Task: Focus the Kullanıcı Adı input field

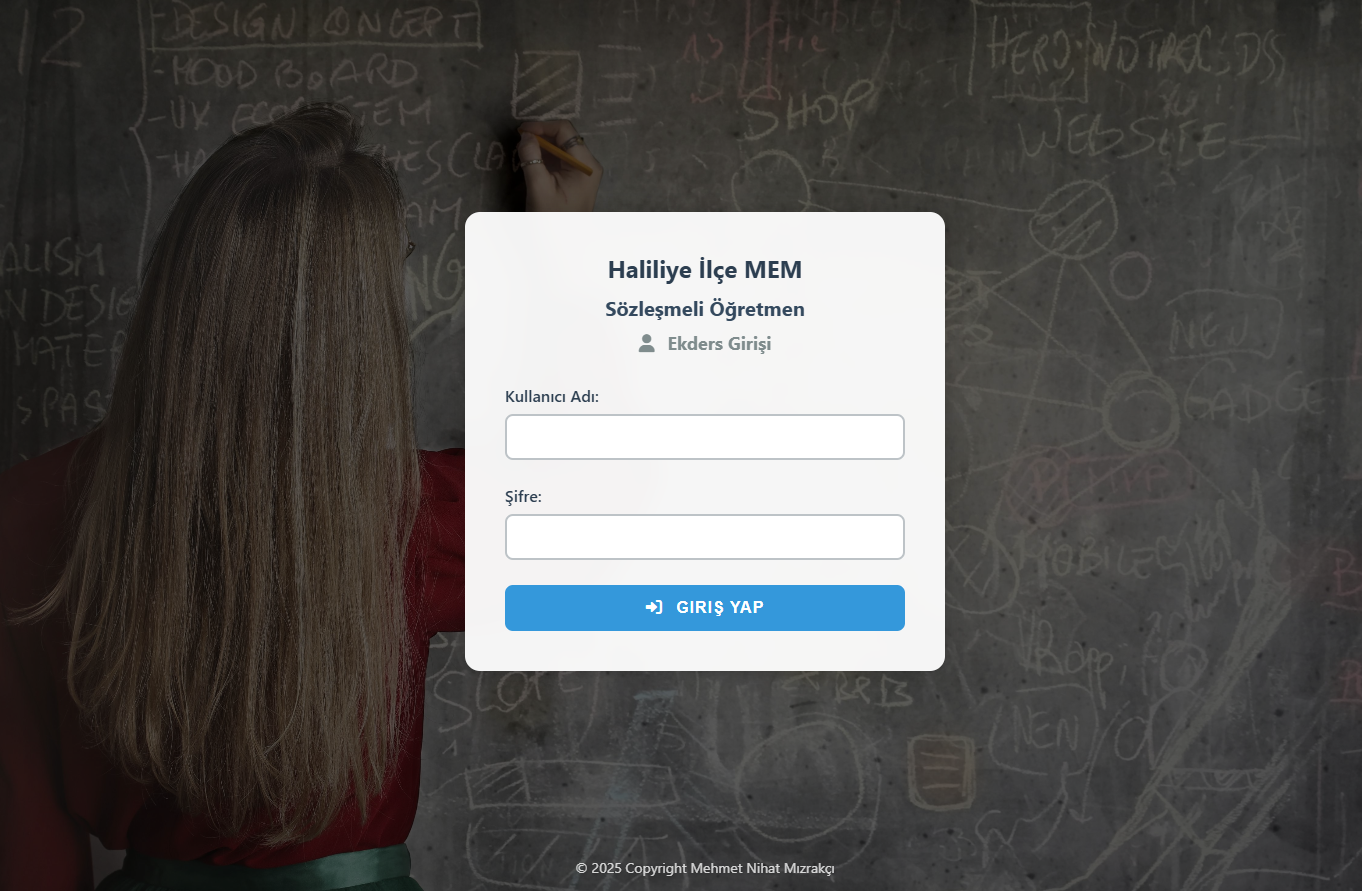Action: coord(705,437)
